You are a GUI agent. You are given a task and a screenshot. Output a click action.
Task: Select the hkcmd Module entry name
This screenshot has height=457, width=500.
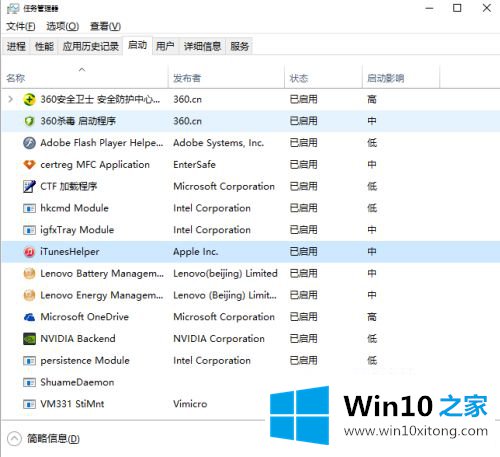74,208
